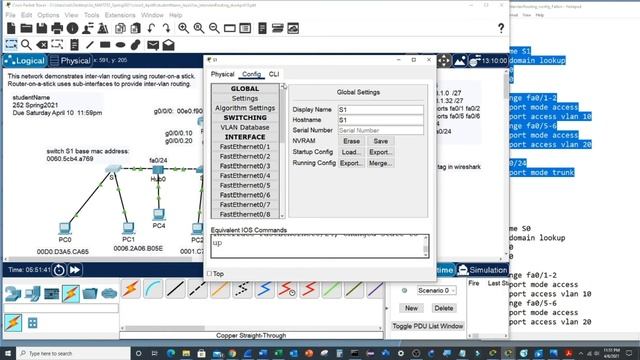Fast forward time
The width and height of the screenshot is (640, 360).
pyautogui.click(x=75, y=270)
